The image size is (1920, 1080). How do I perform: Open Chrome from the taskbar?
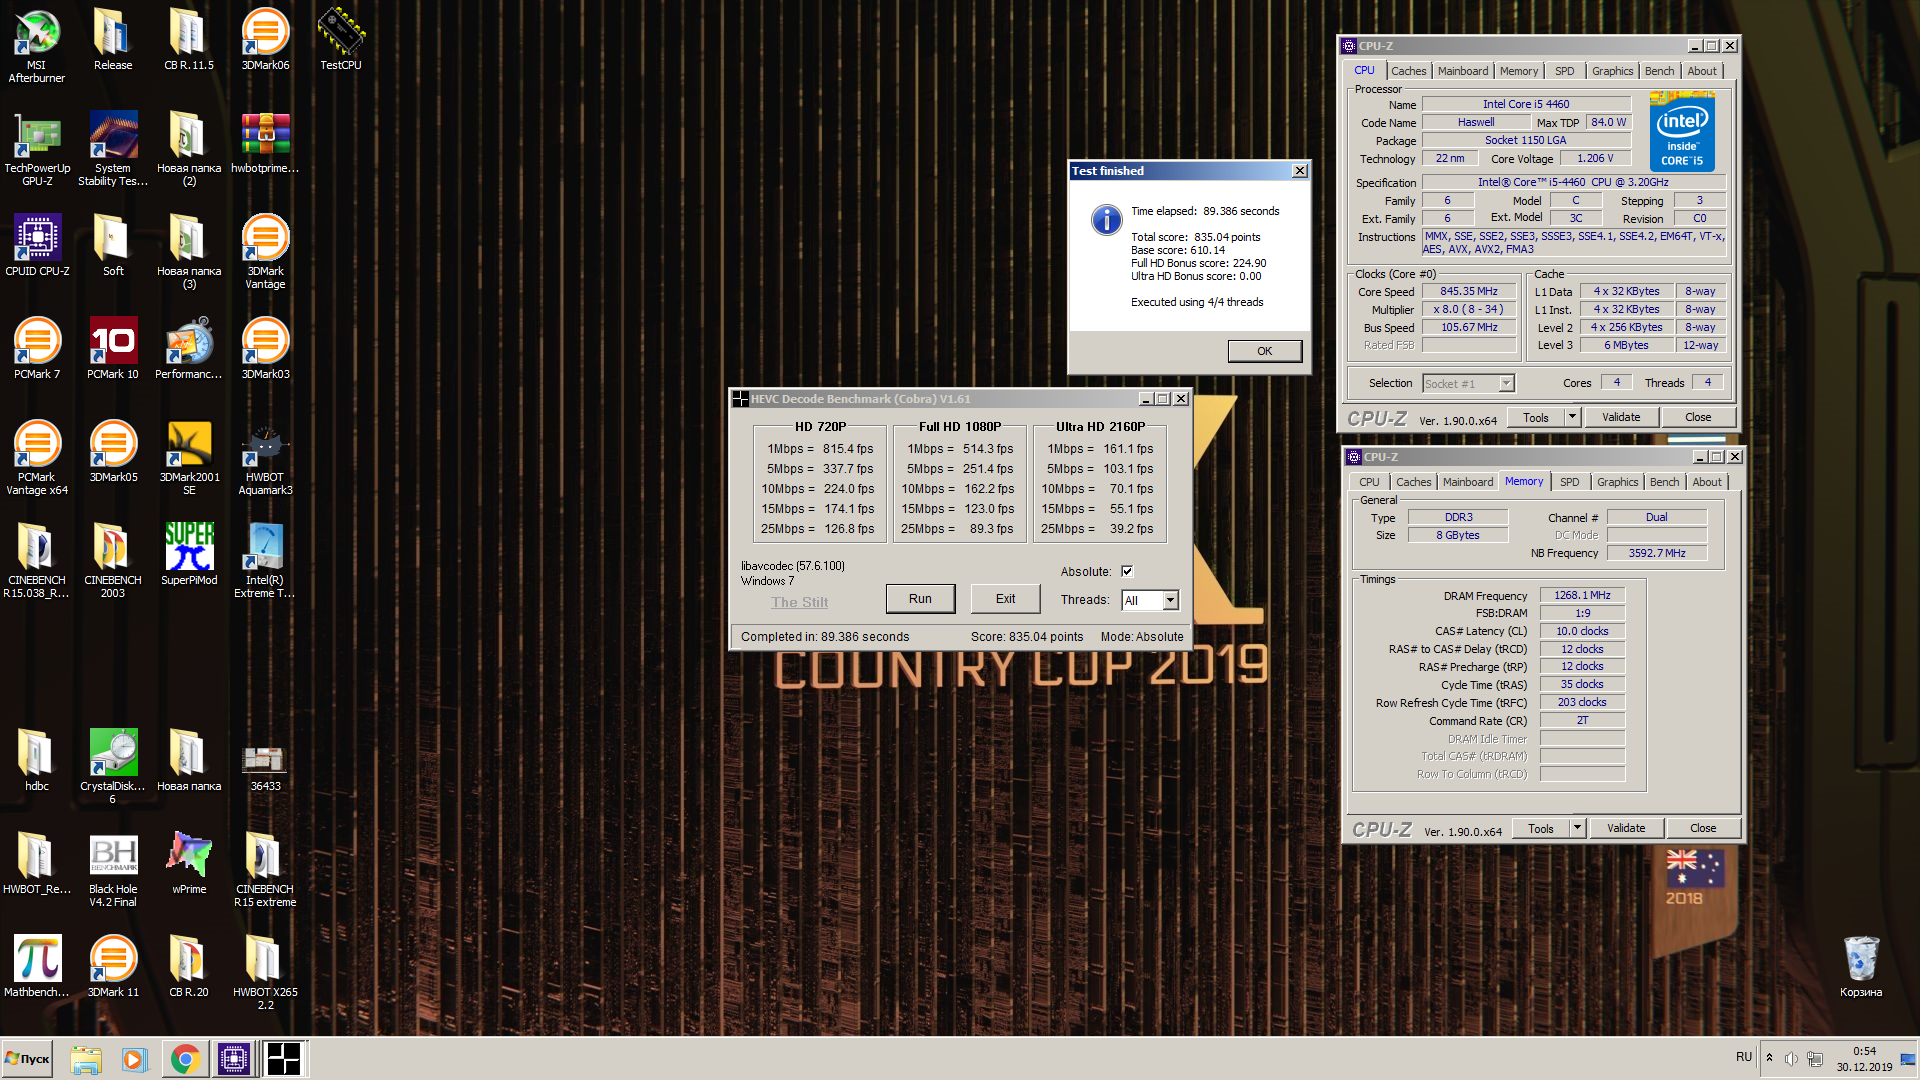[x=185, y=1059]
